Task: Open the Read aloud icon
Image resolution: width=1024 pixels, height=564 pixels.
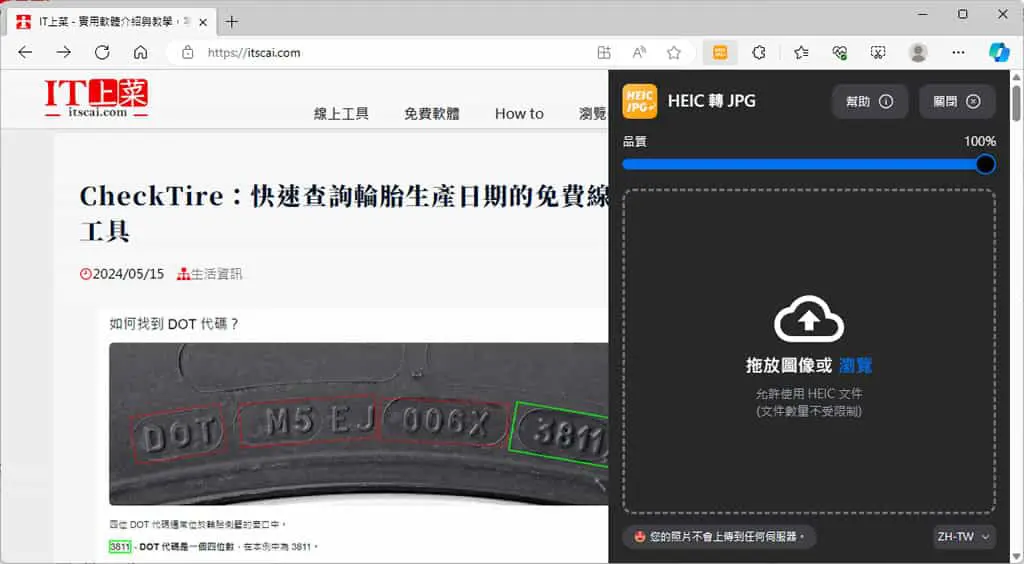Action: [639, 52]
